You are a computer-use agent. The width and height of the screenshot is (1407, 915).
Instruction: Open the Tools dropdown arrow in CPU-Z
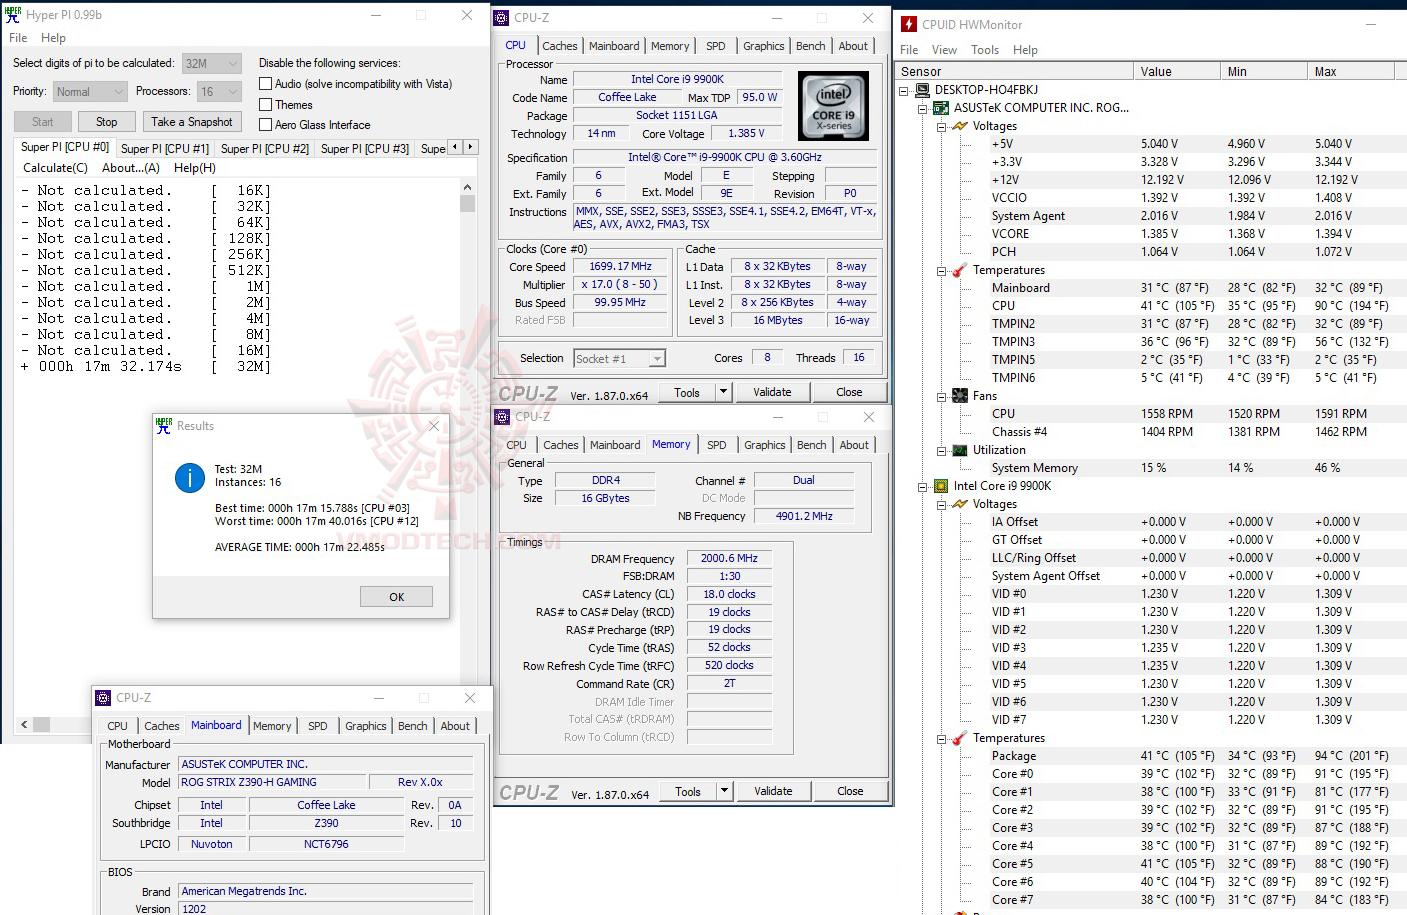(722, 391)
